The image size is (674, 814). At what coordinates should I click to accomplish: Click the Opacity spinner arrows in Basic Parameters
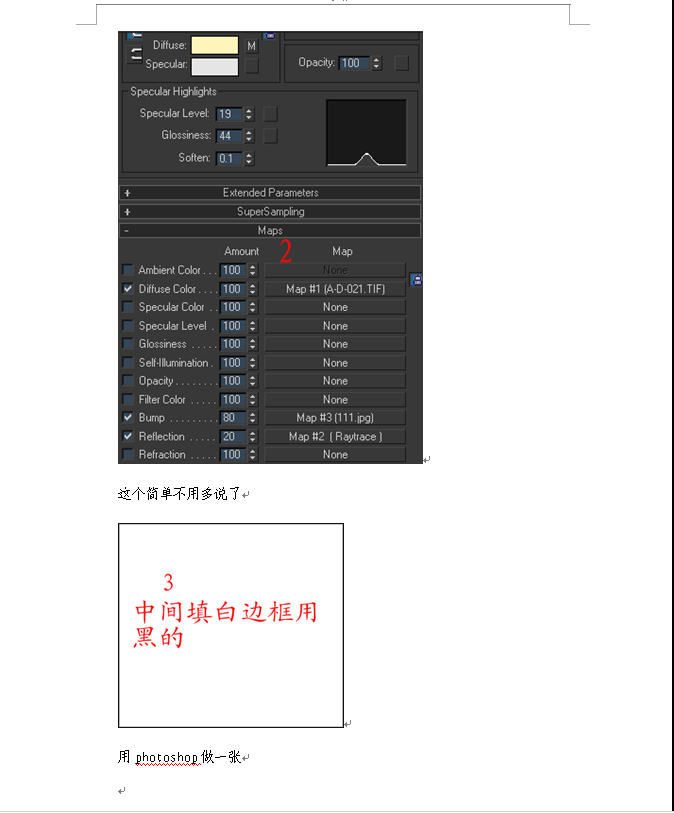pyautogui.click(x=376, y=63)
